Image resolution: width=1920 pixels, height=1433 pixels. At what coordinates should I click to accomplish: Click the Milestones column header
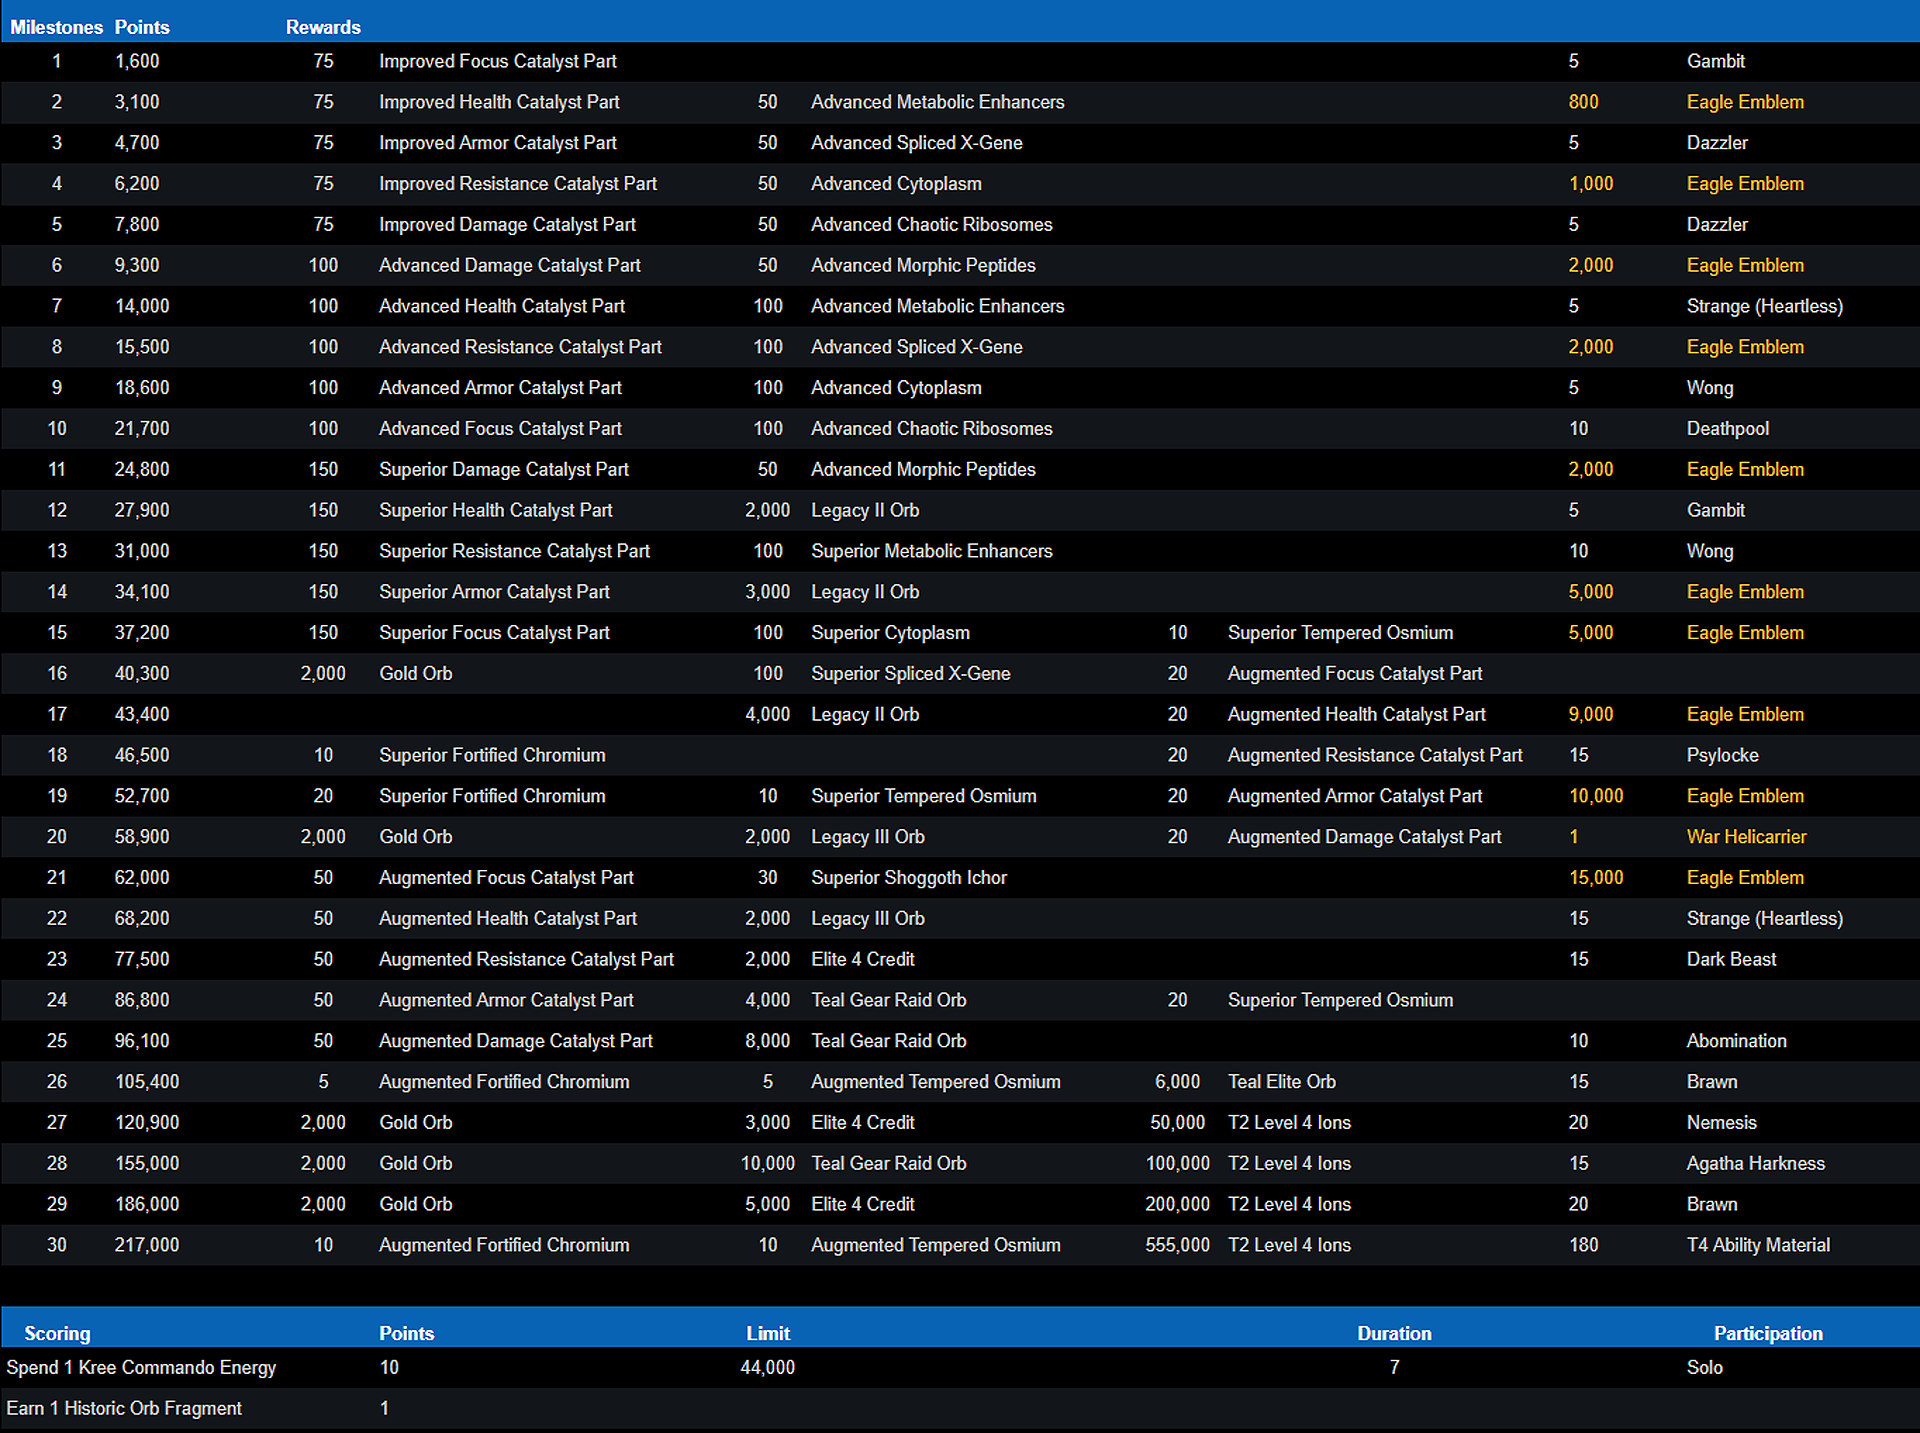[56, 27]
